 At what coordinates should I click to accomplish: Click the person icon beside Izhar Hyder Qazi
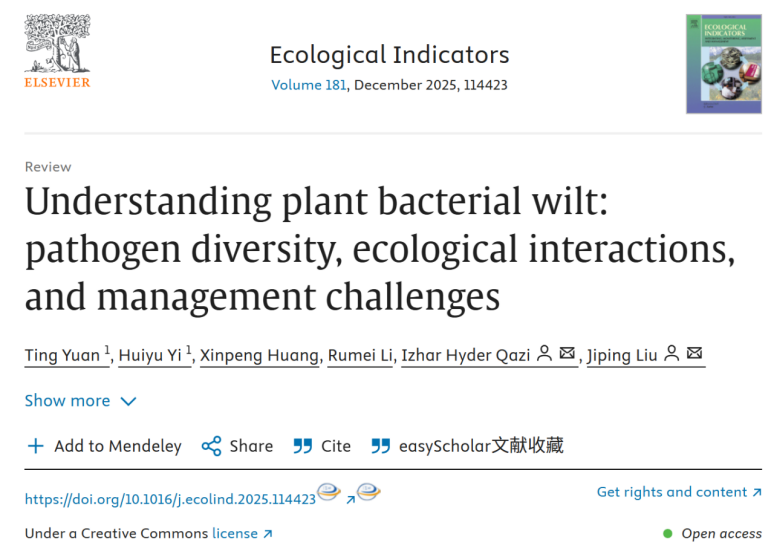pos(545,354)
